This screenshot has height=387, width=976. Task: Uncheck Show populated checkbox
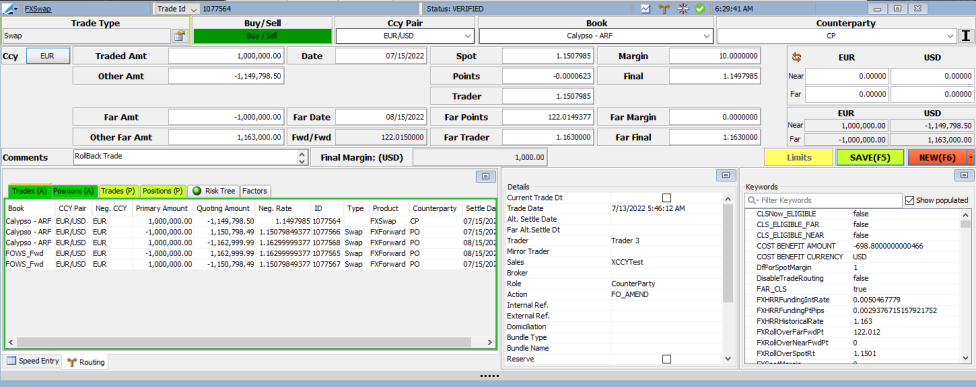(909, 200)
